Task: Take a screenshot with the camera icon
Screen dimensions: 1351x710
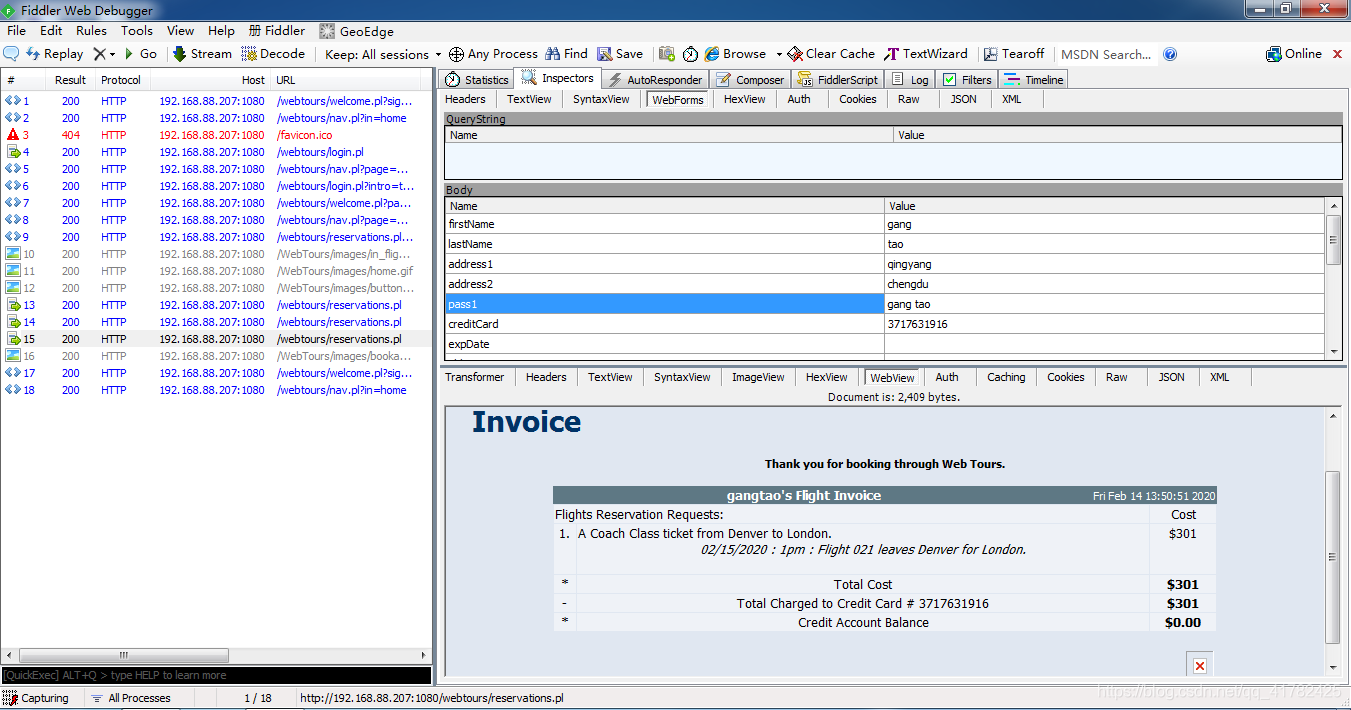Action: (x=666, y=54)
